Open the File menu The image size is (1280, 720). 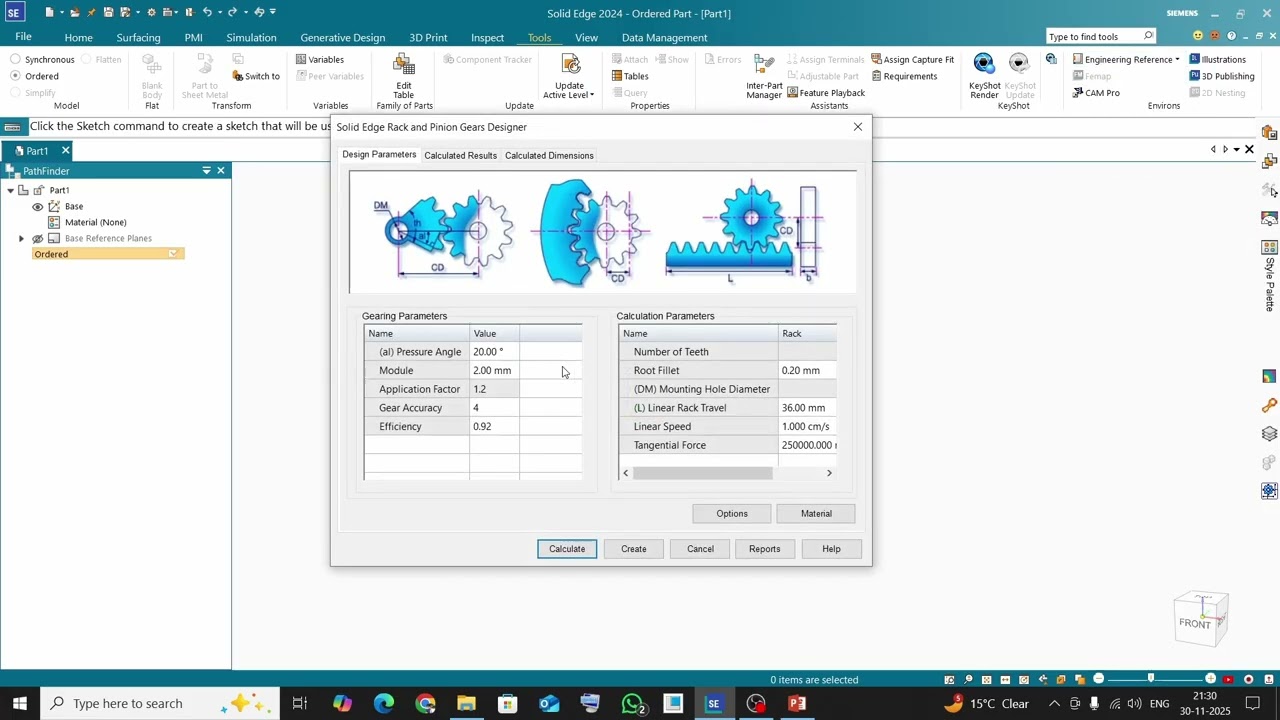point(23,37)
